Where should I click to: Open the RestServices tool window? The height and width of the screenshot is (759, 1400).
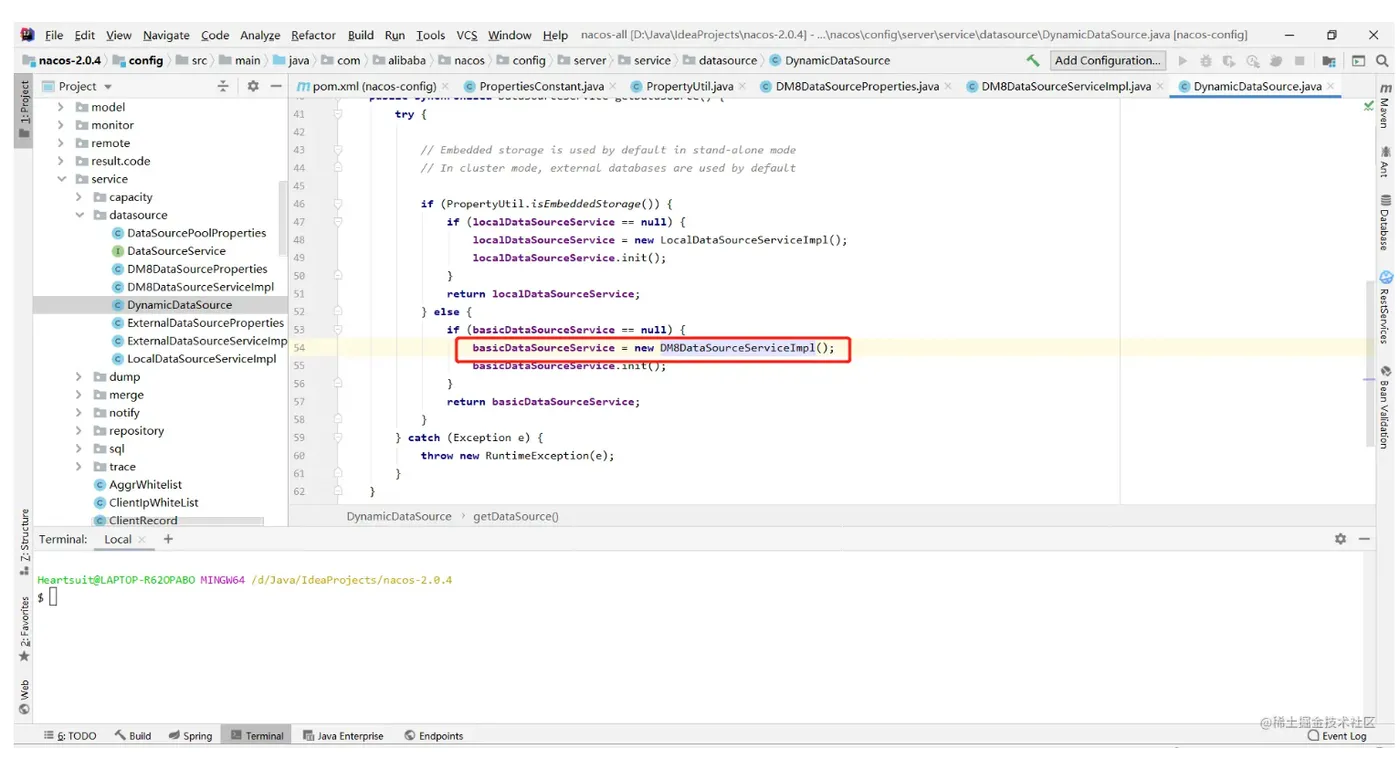click(1385, 307)
